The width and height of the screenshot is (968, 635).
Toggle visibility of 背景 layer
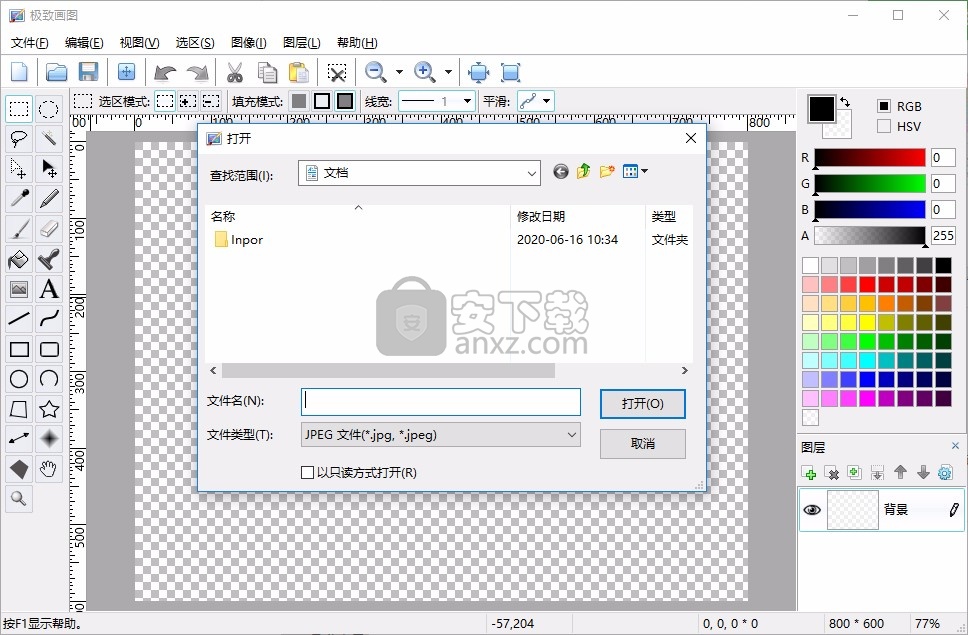812,510
